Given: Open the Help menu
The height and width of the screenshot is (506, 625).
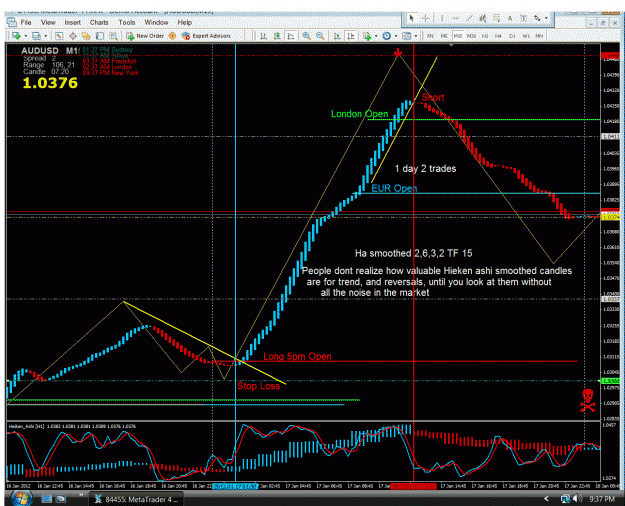Looking at the screenshot, I should (x=184, y=23).
